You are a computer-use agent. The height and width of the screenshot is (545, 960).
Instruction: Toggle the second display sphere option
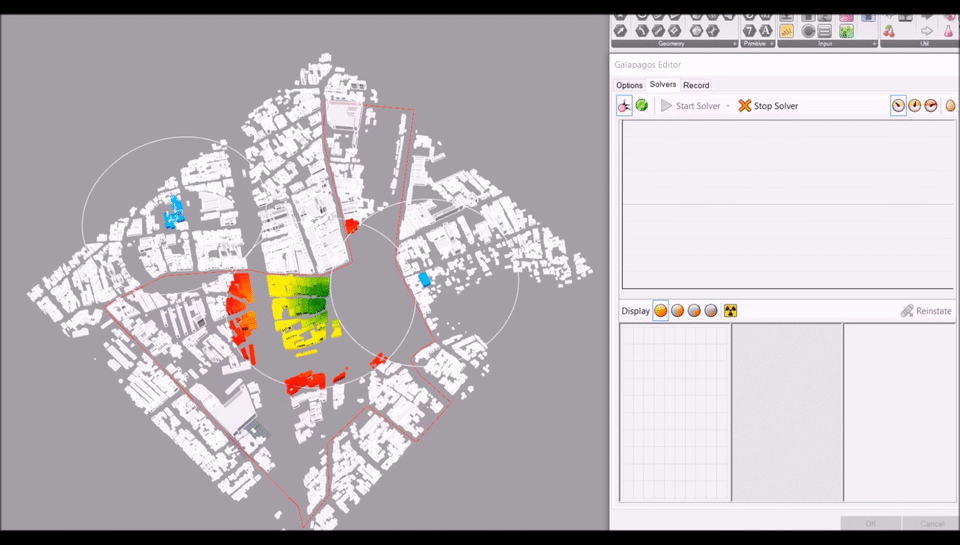click(x=677, y=311)
